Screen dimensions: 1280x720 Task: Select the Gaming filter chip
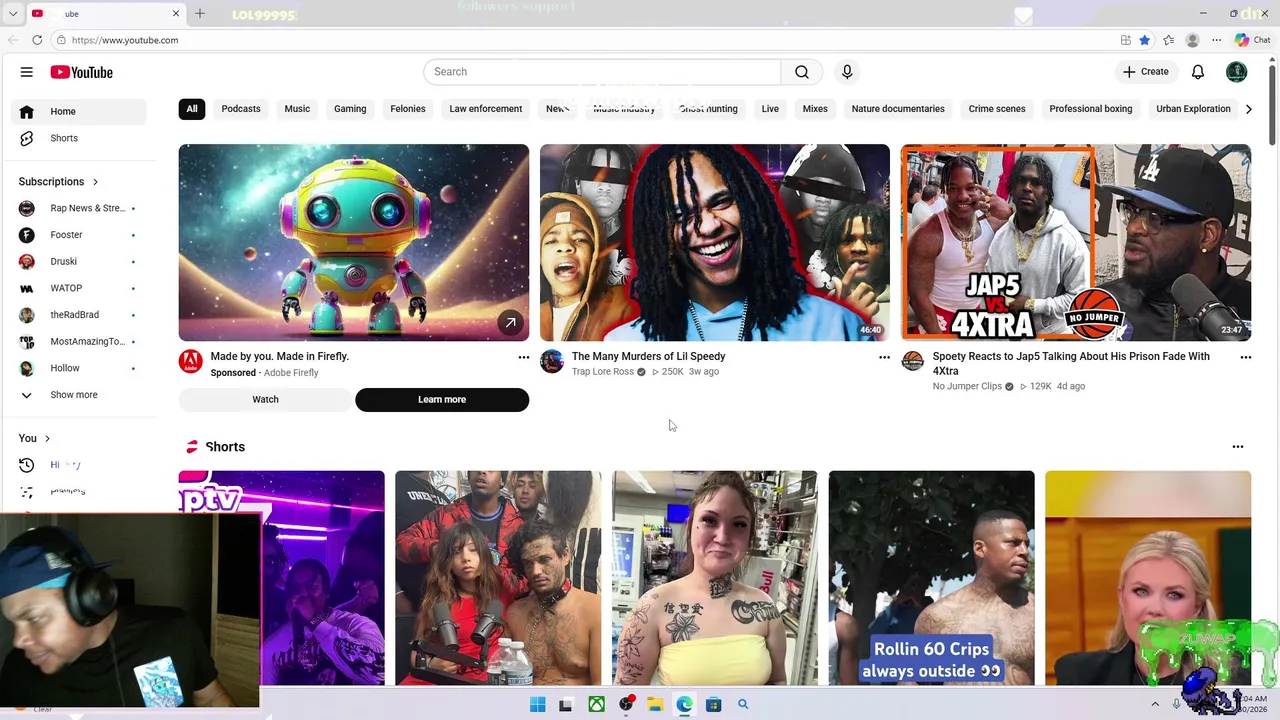pyautogui.click(x=350, y=109)
